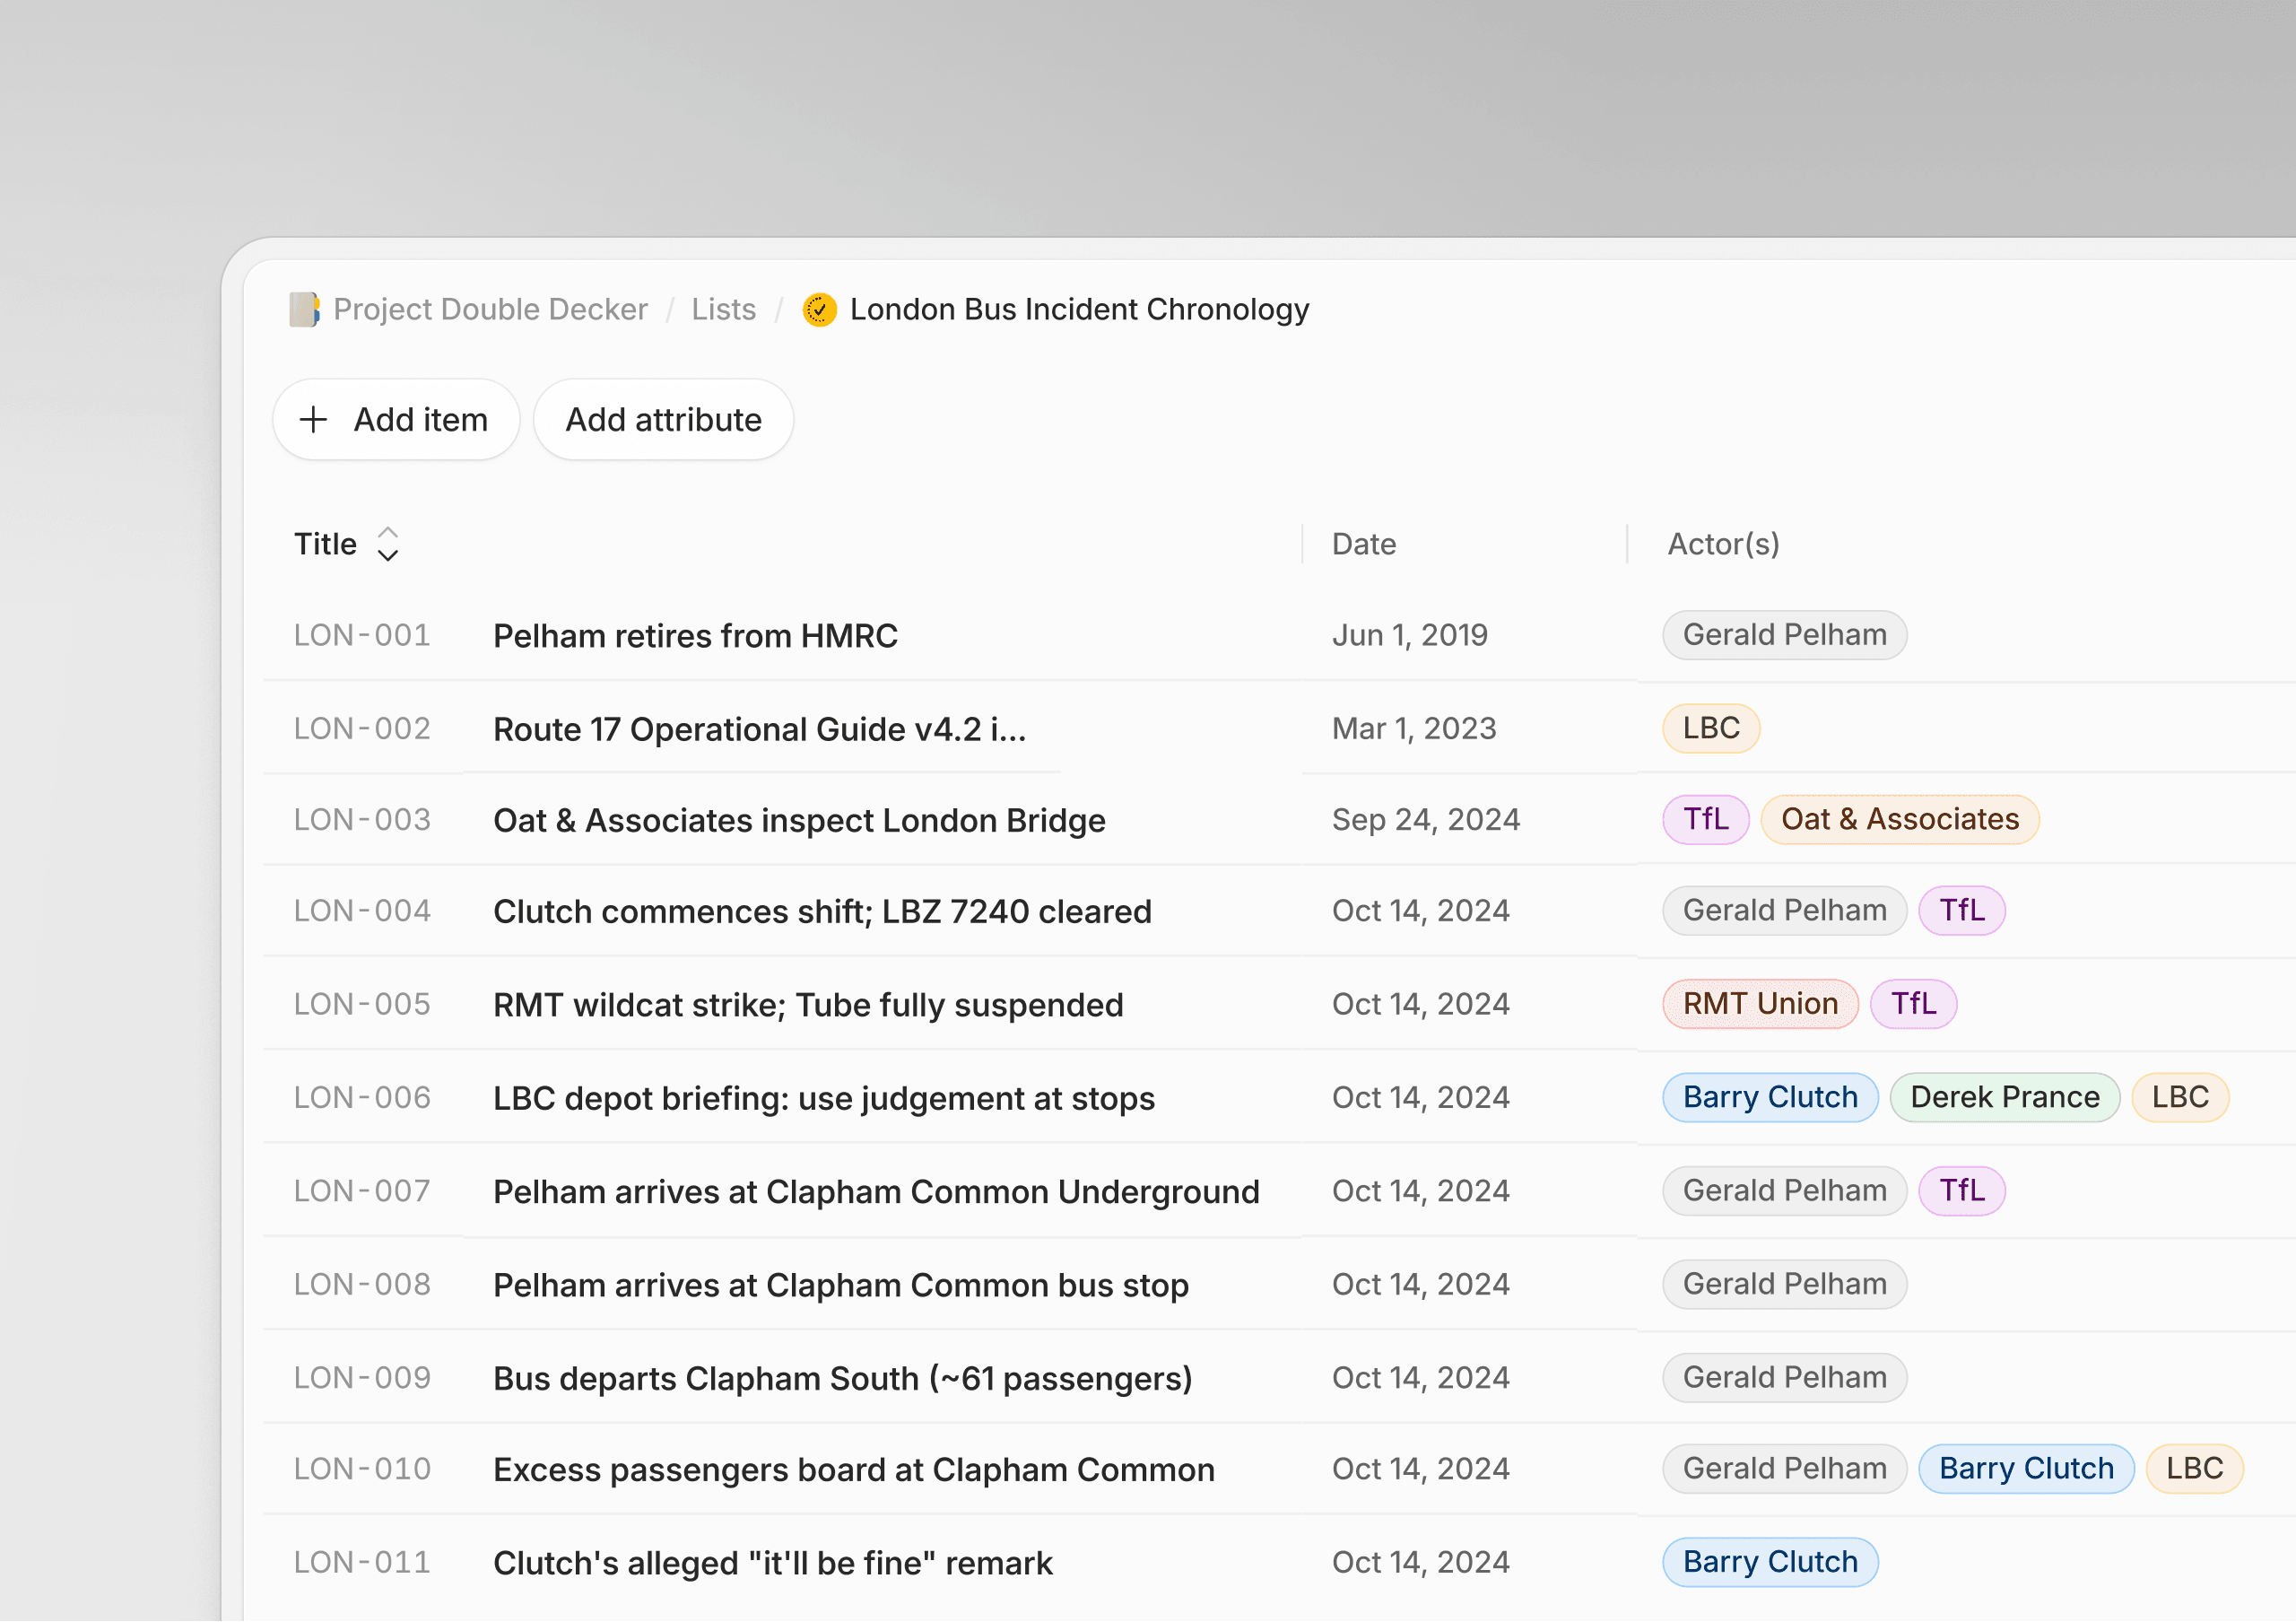Select the Date column header
2296x1622 pixels.
[1364, 544]
